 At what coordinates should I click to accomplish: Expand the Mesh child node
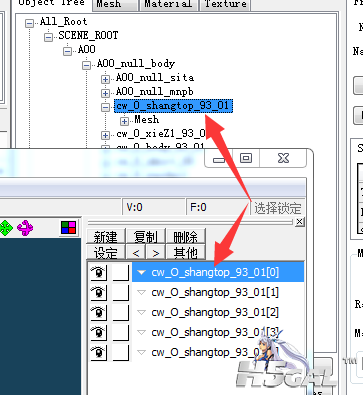[124, 121]
